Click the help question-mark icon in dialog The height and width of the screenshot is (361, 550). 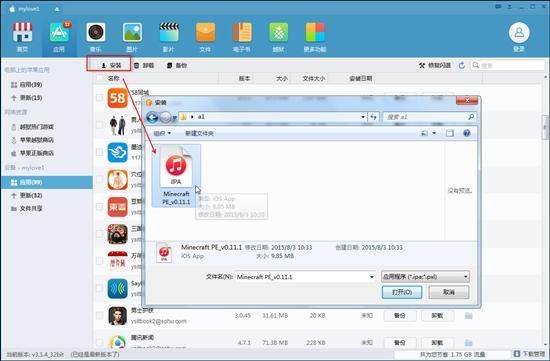tap(467, 133)
